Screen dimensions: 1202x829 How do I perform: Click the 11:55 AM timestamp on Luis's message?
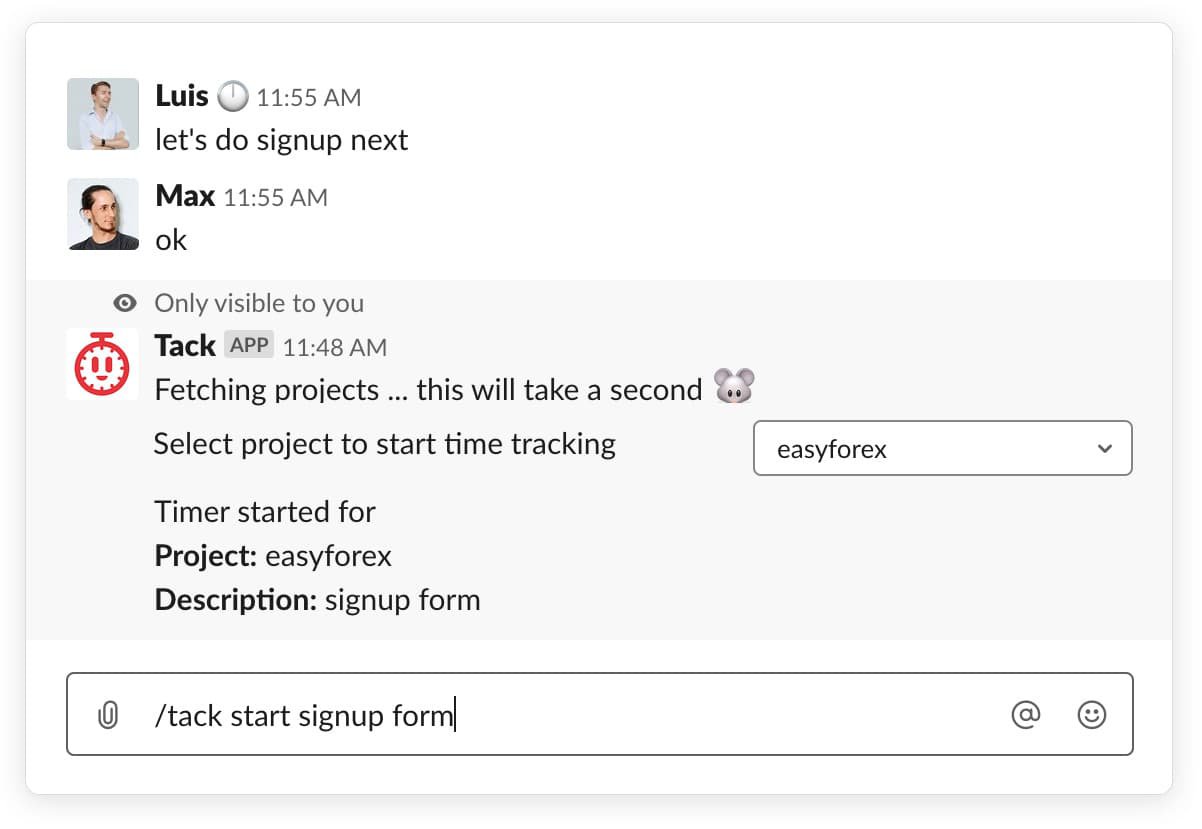[309, 98]
